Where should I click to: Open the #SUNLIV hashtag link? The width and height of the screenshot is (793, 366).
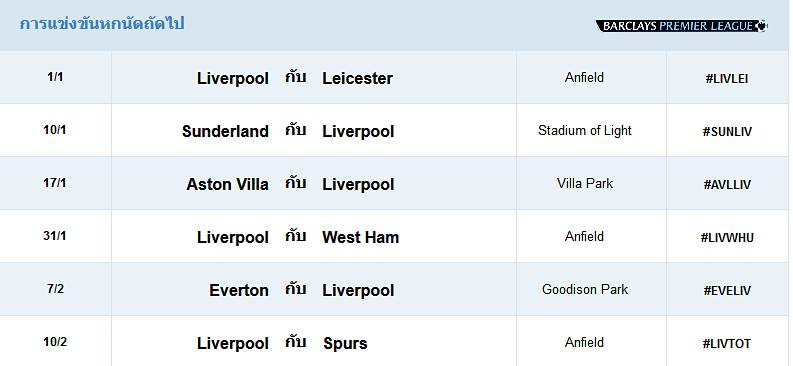[x=727, y=132]
